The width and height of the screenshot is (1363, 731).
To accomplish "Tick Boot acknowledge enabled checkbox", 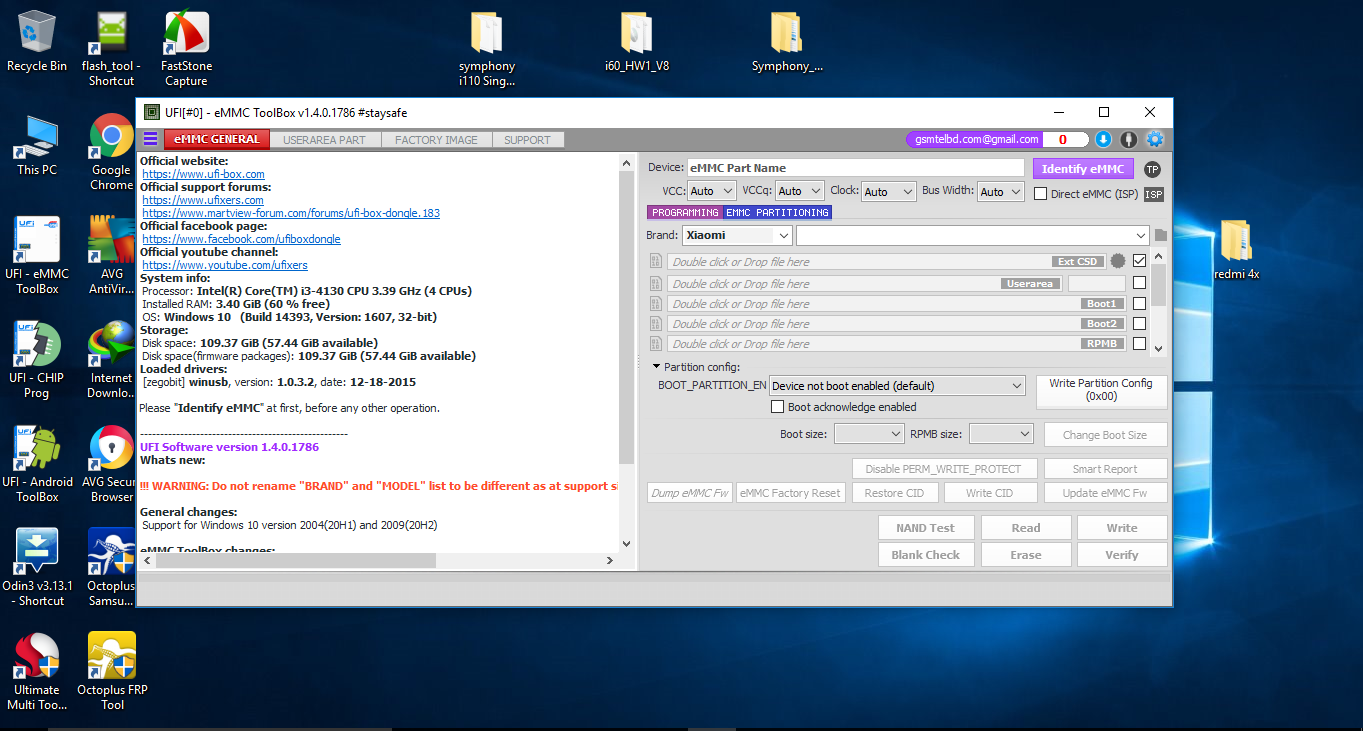I will click(777, 407).
